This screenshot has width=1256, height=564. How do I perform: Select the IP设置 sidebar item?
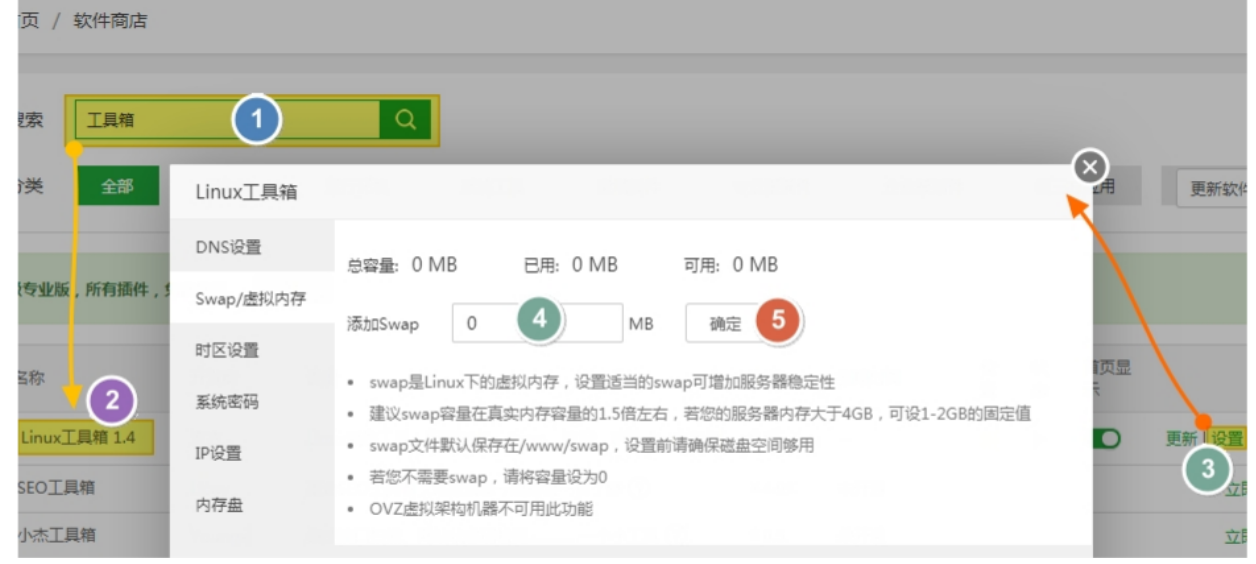[x=218, y=453]
